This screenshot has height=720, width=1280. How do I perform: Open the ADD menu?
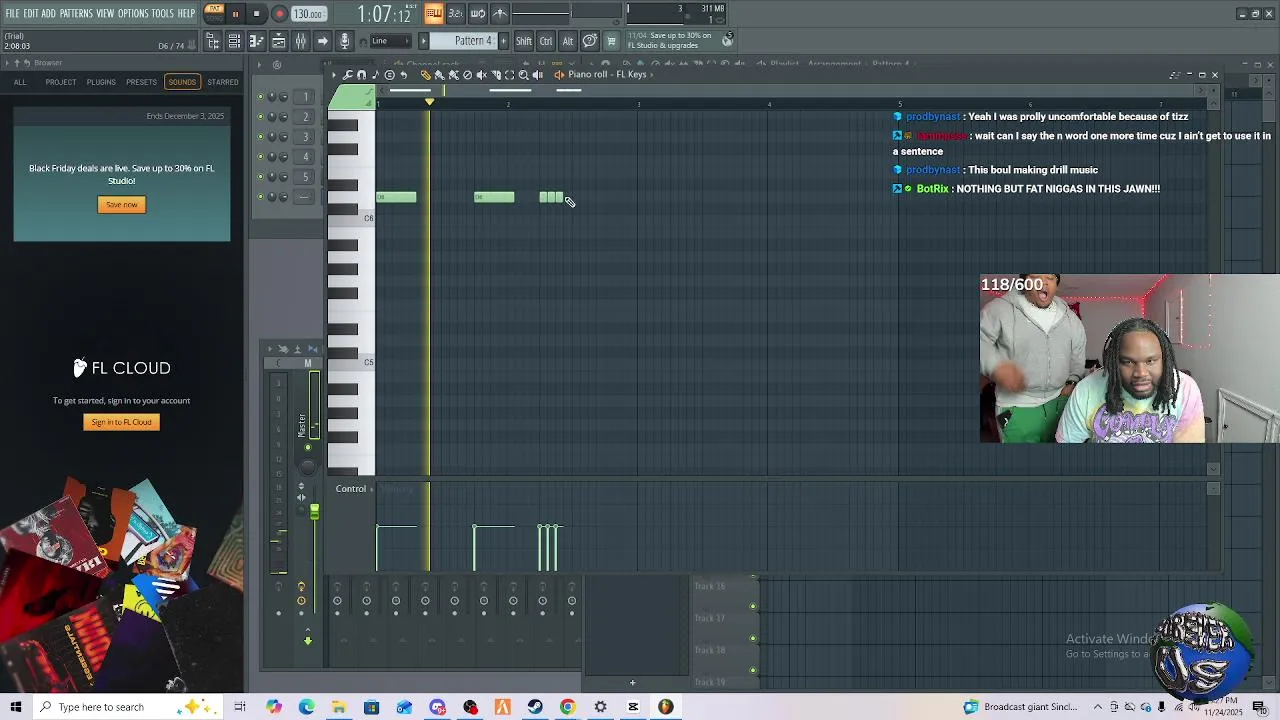click(49, 13)
